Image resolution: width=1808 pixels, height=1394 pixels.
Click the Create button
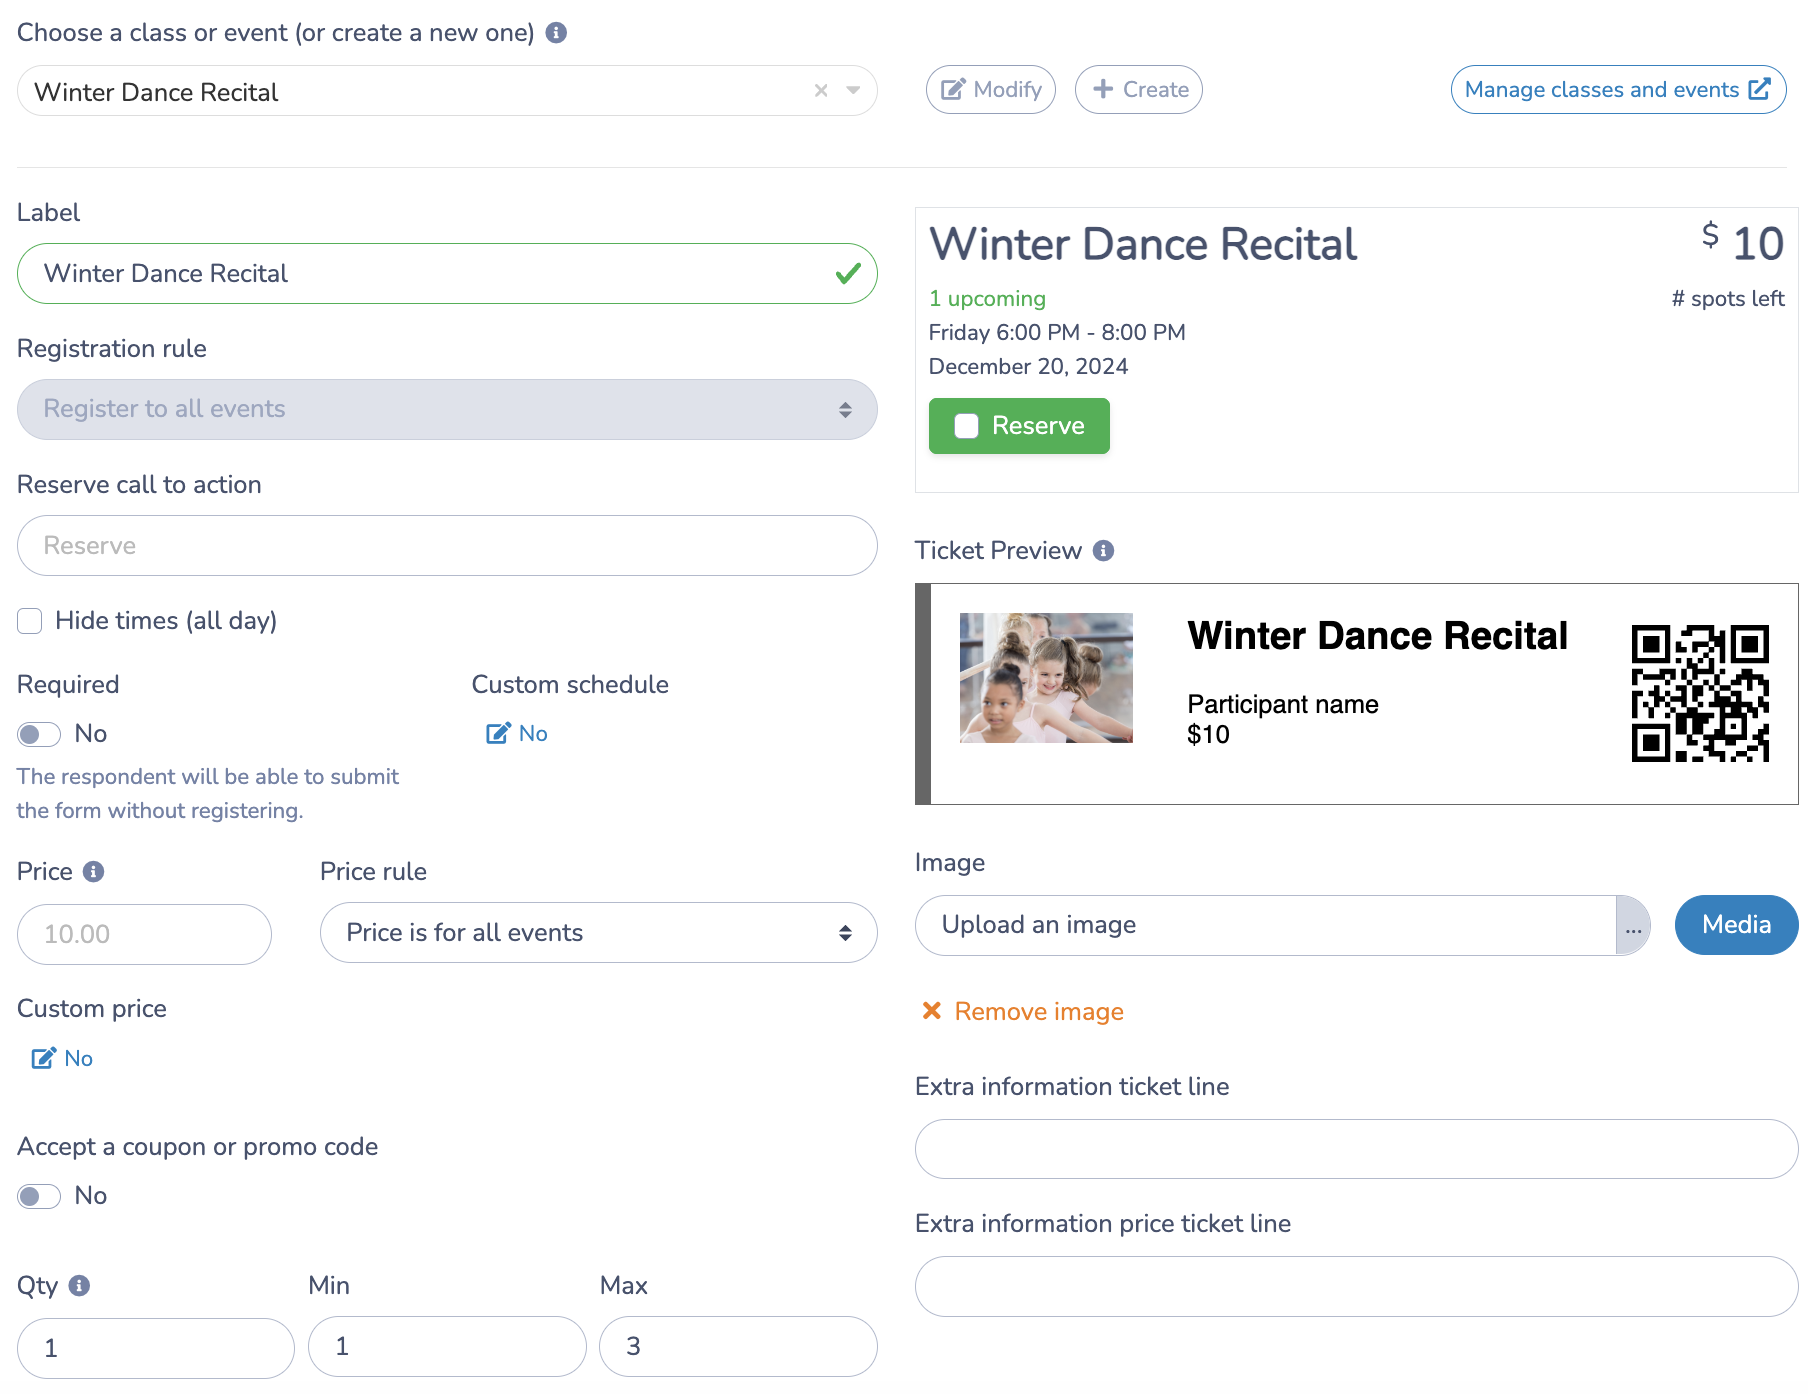1139,90
